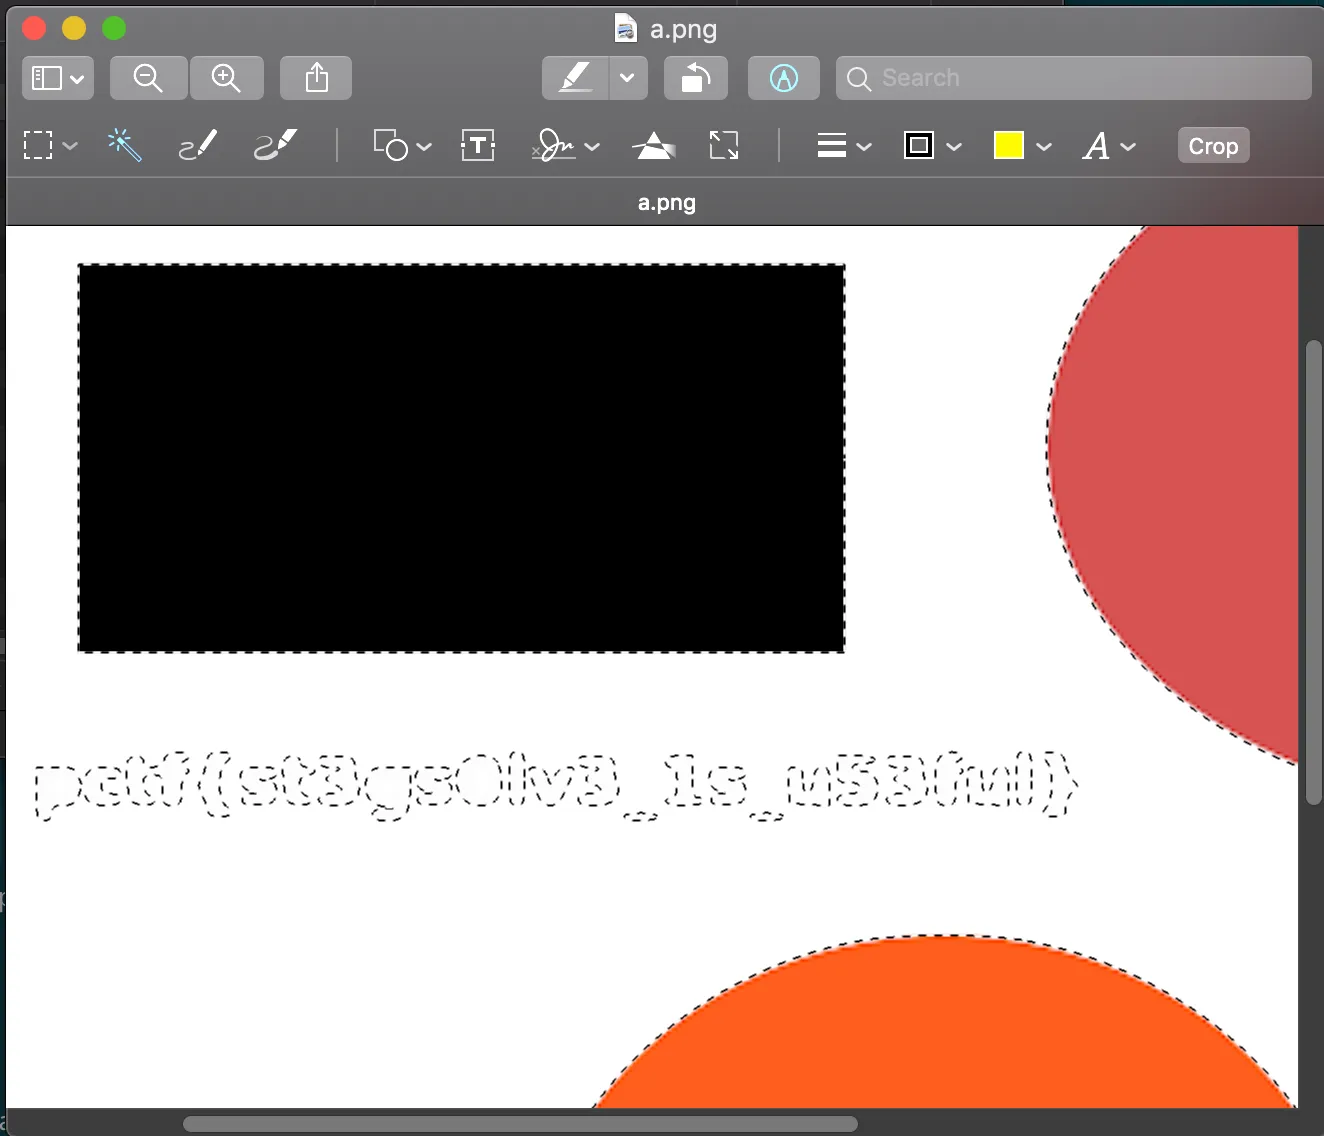Open the Text Style font icon
This screenshot has width=1324, height=1136.
coord(1096,146)
